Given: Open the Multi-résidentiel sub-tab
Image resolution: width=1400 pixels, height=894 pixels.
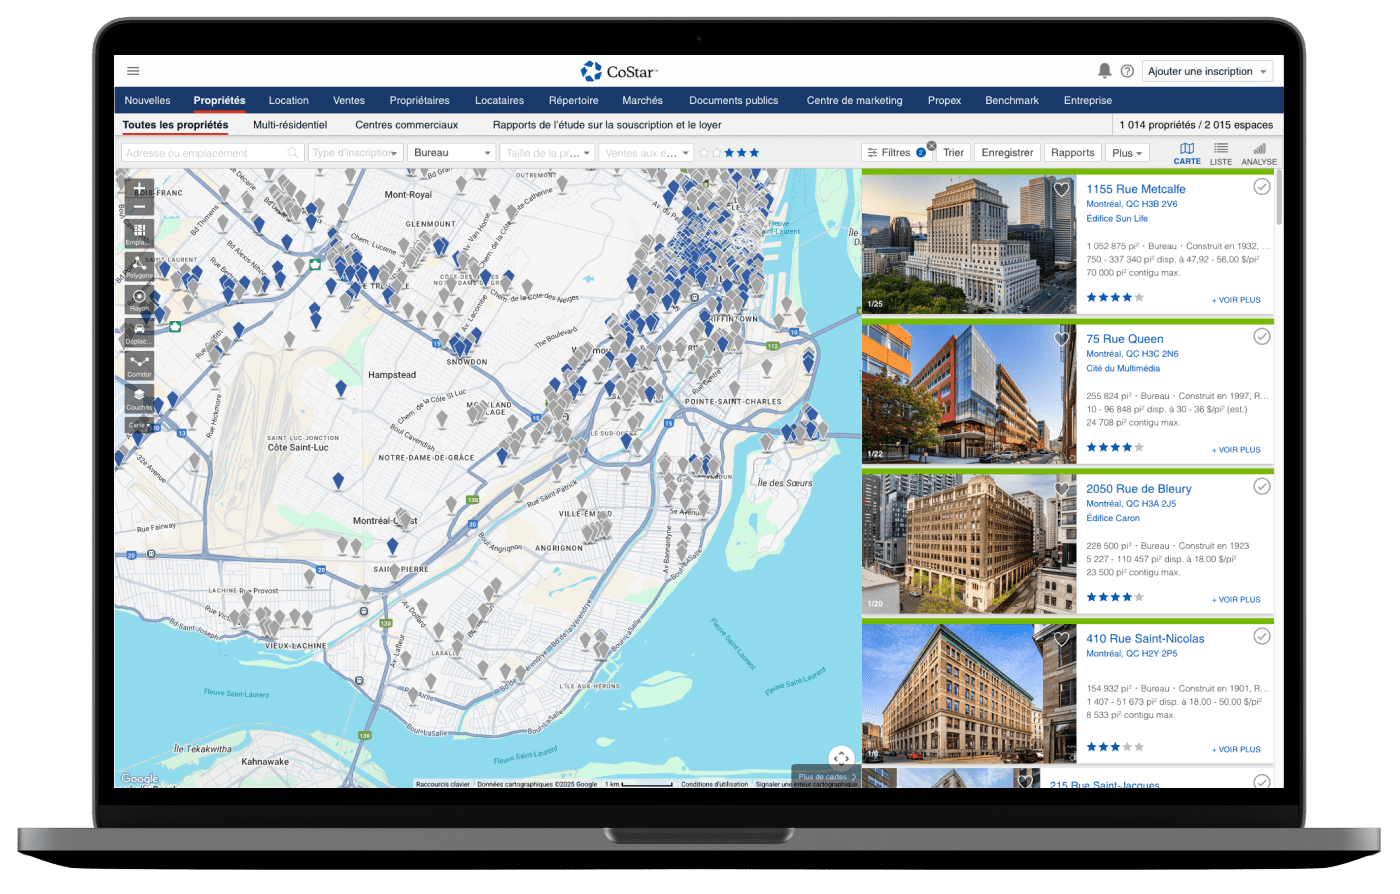Looking at the screenshot, I should [290, 125].
